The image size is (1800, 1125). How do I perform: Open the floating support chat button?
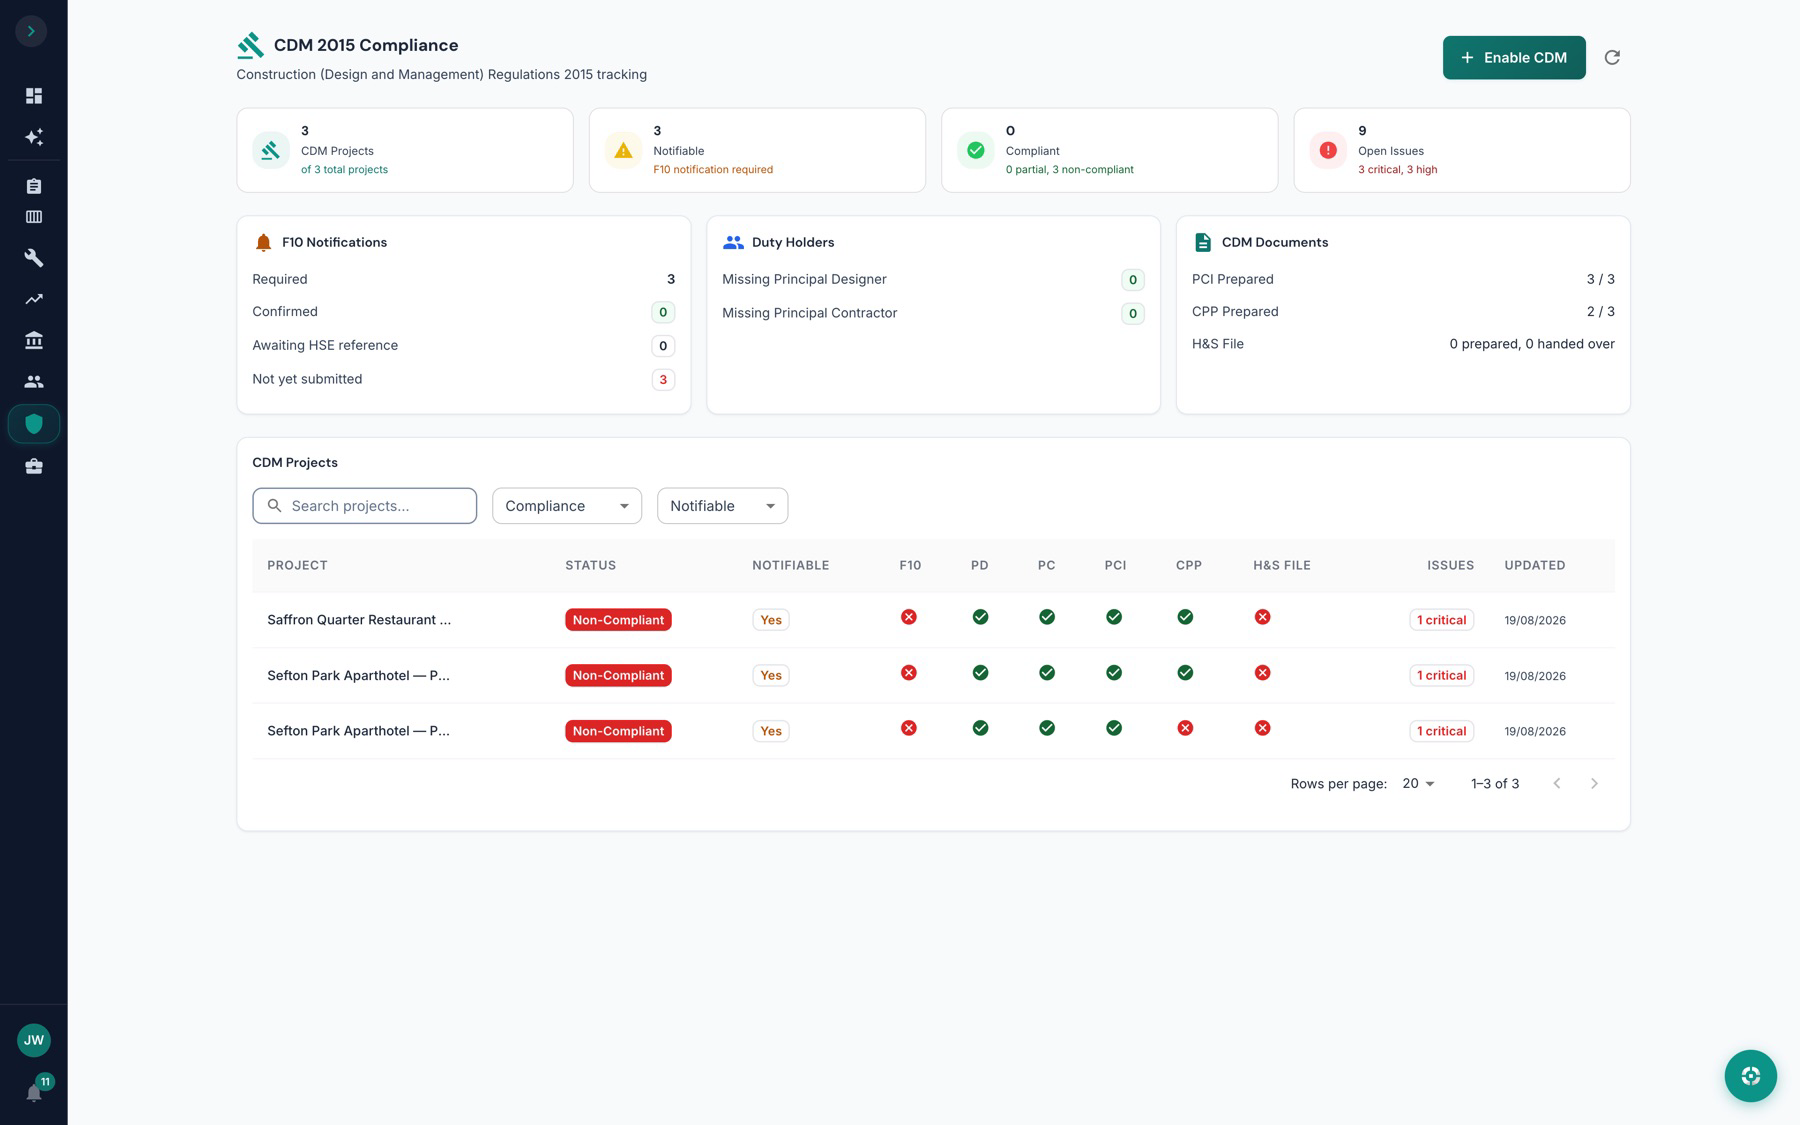(1750, 1076)
